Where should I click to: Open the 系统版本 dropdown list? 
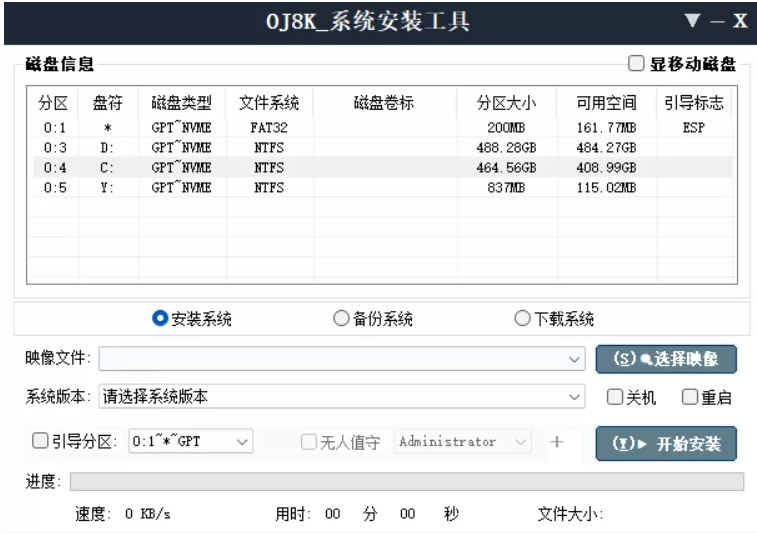click(574, 397)
